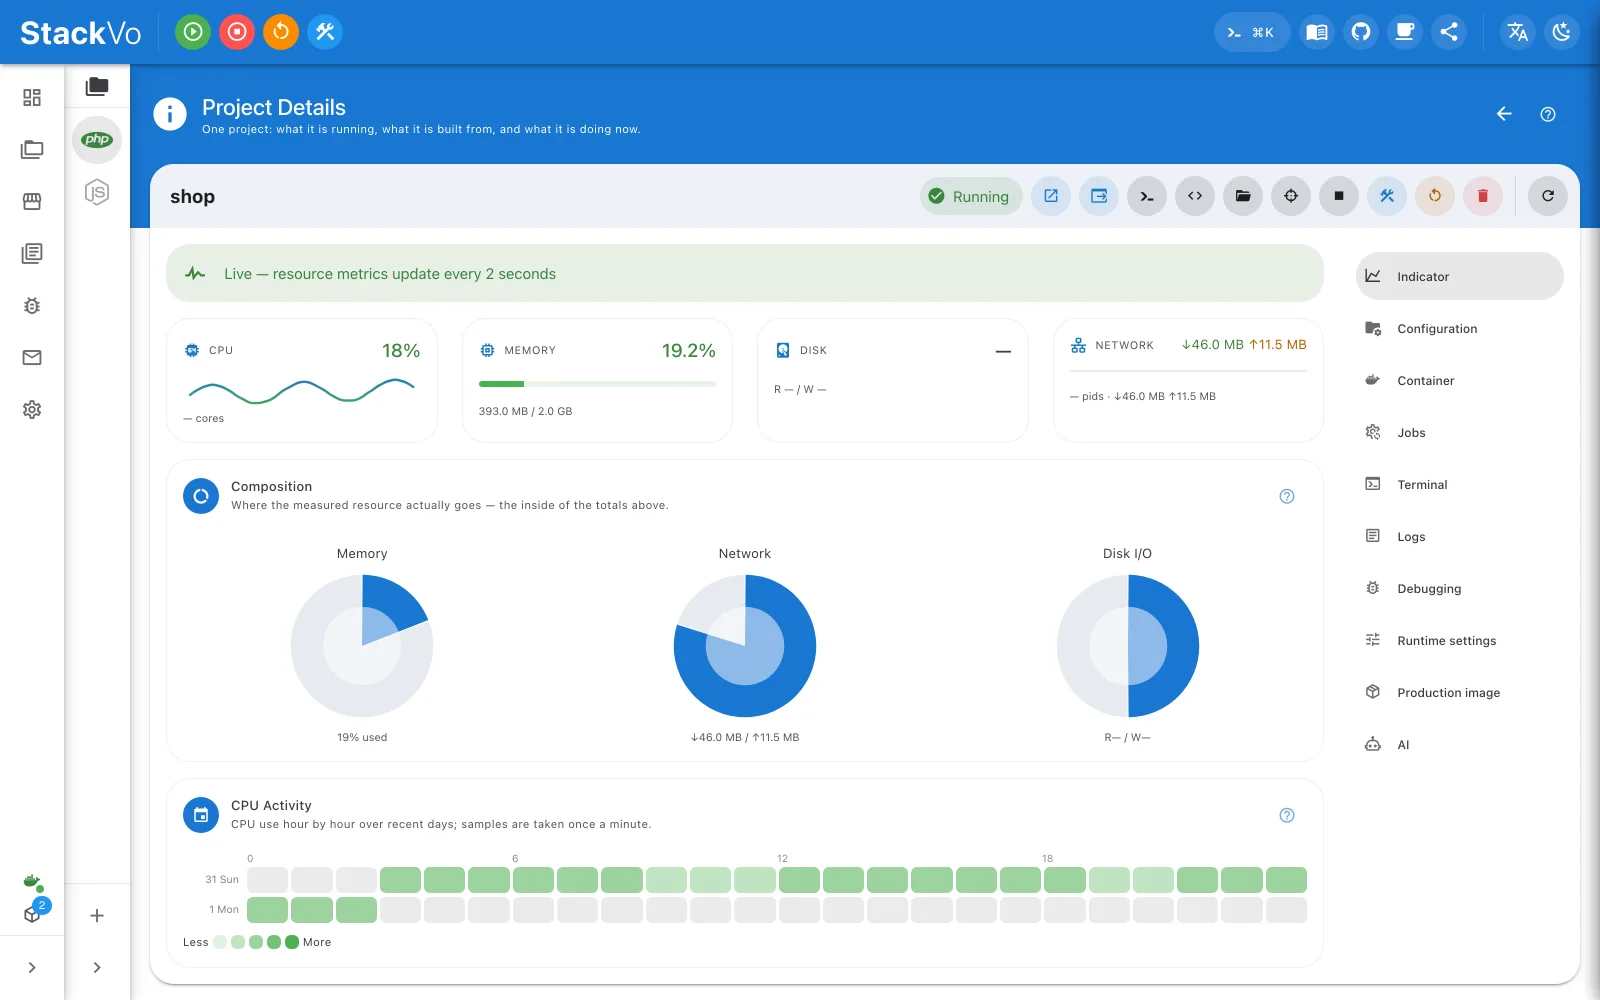
Task: Expand the left navigation rail chevron
Action: 32,967
